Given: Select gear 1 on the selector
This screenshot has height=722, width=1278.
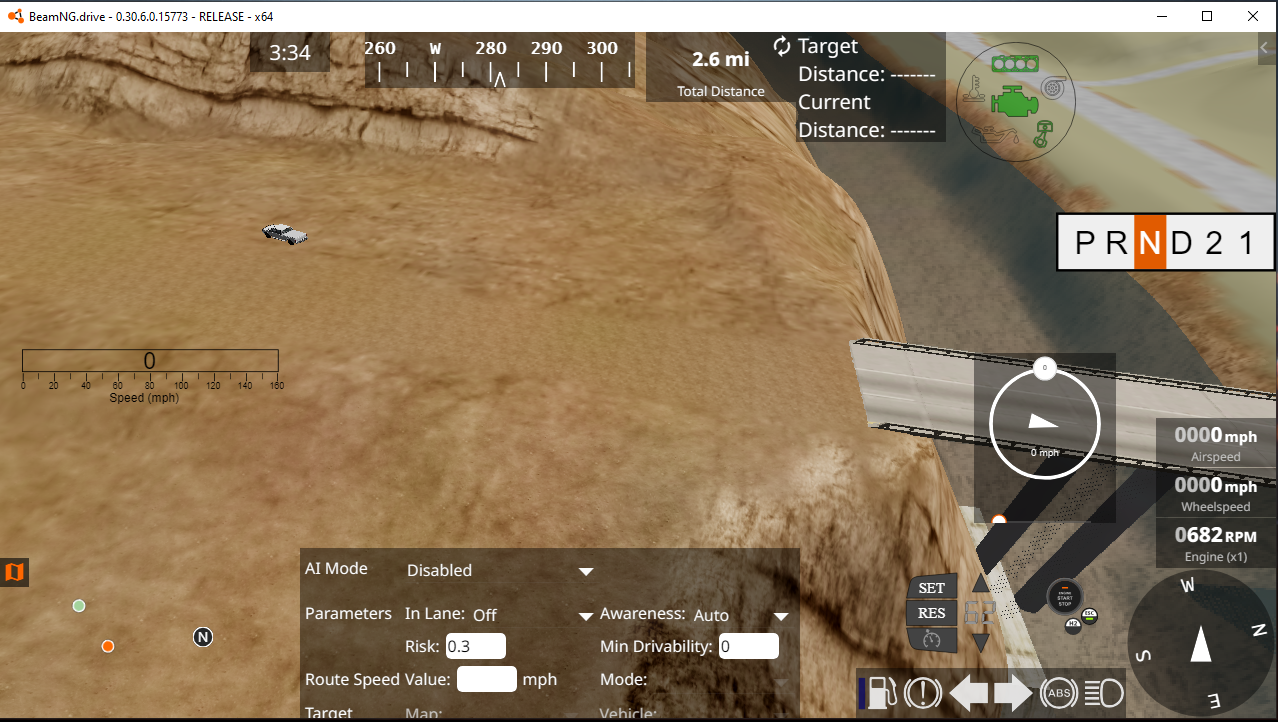Looking at the screenshot, I should tap(1246, 243).
